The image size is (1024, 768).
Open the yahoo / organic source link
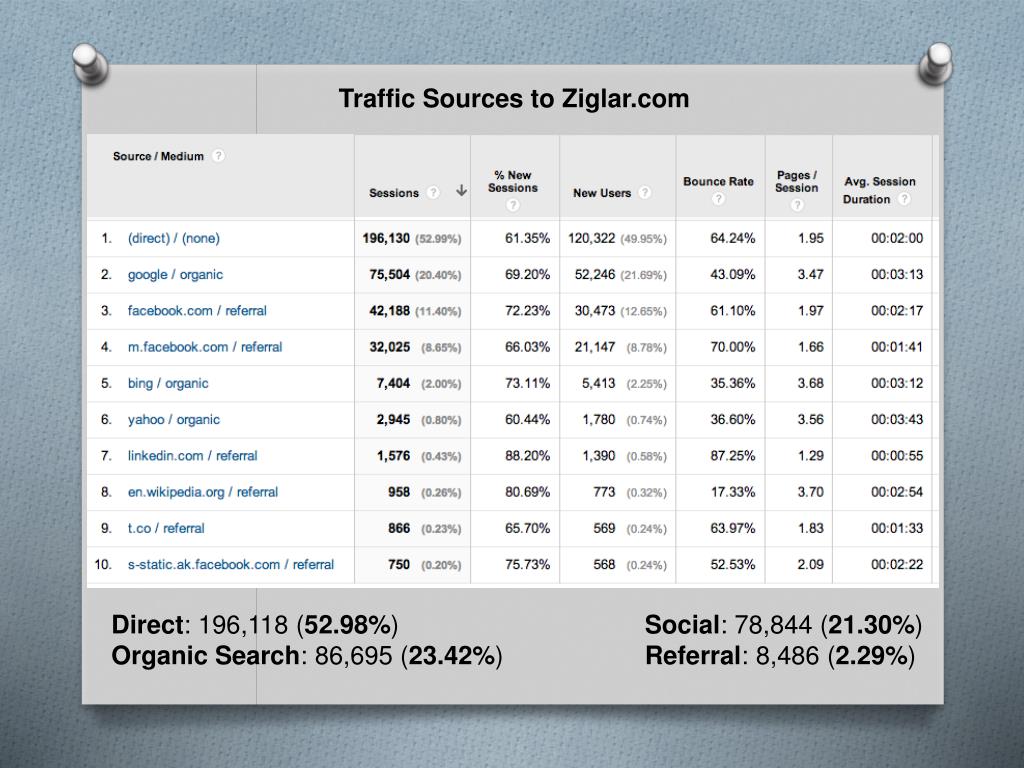pyautogui.click(x=174, y=420)
